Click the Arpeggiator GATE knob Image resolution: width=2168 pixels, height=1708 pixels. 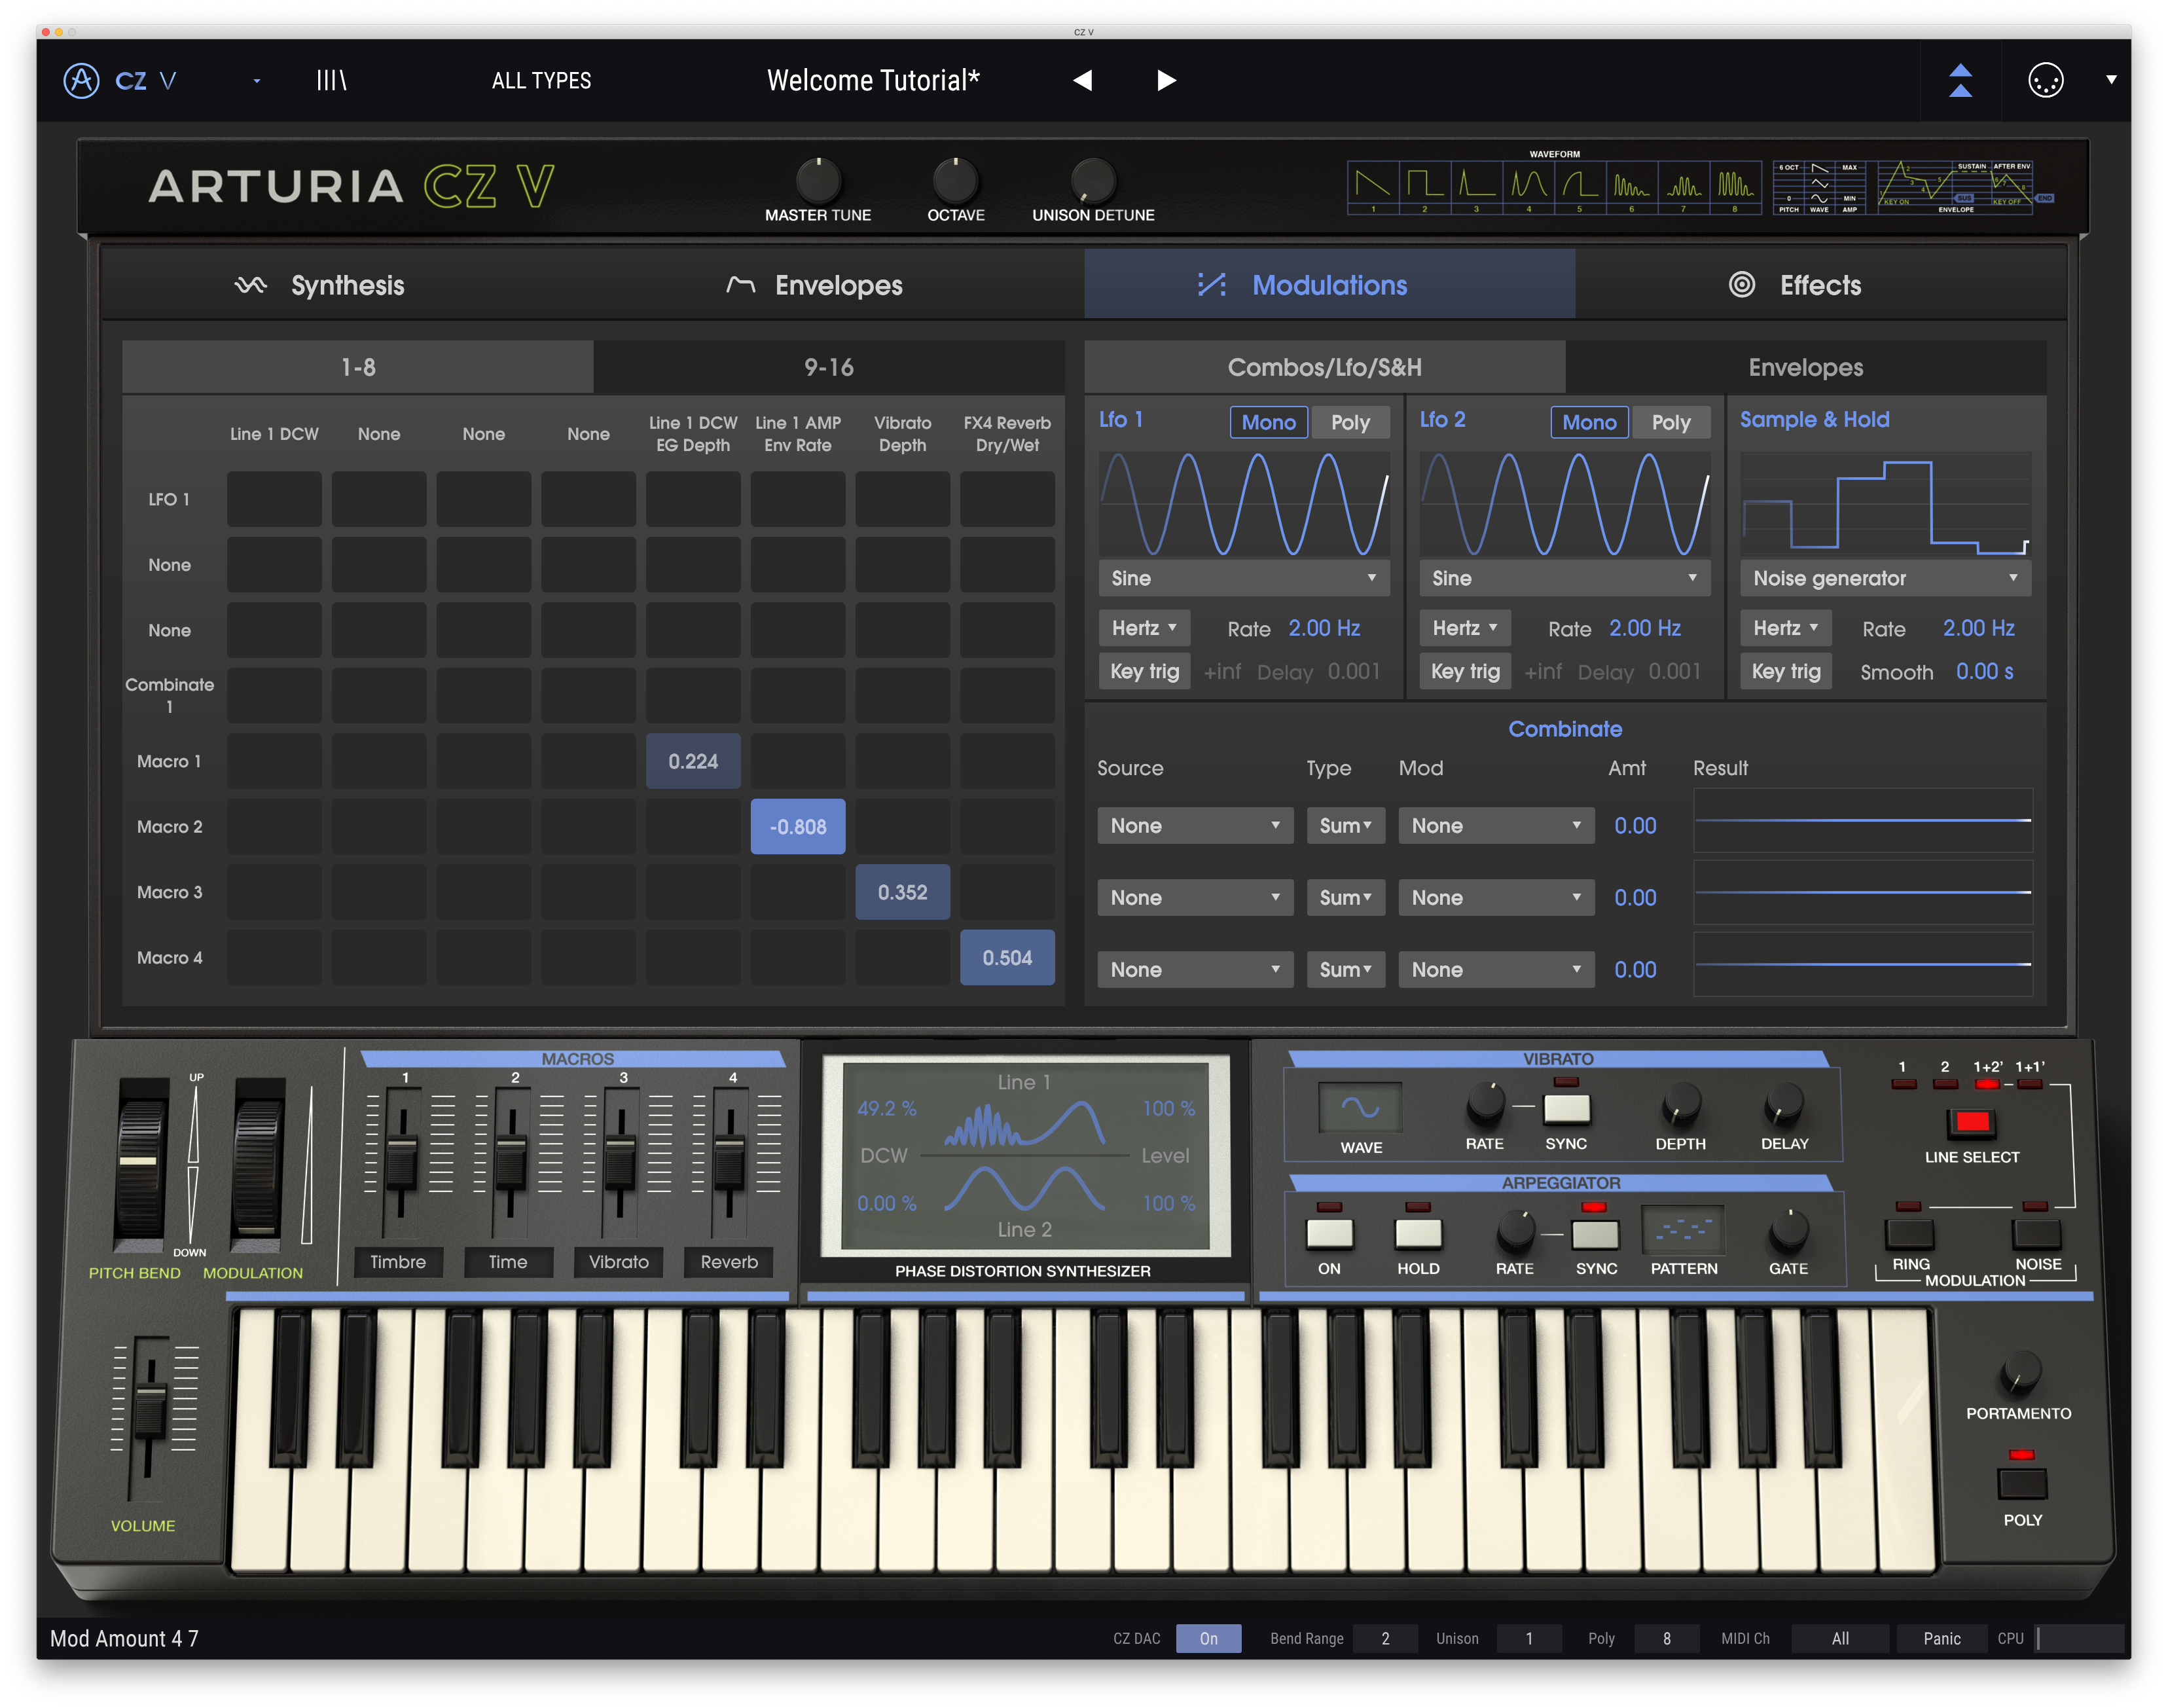(1788, 1230)
